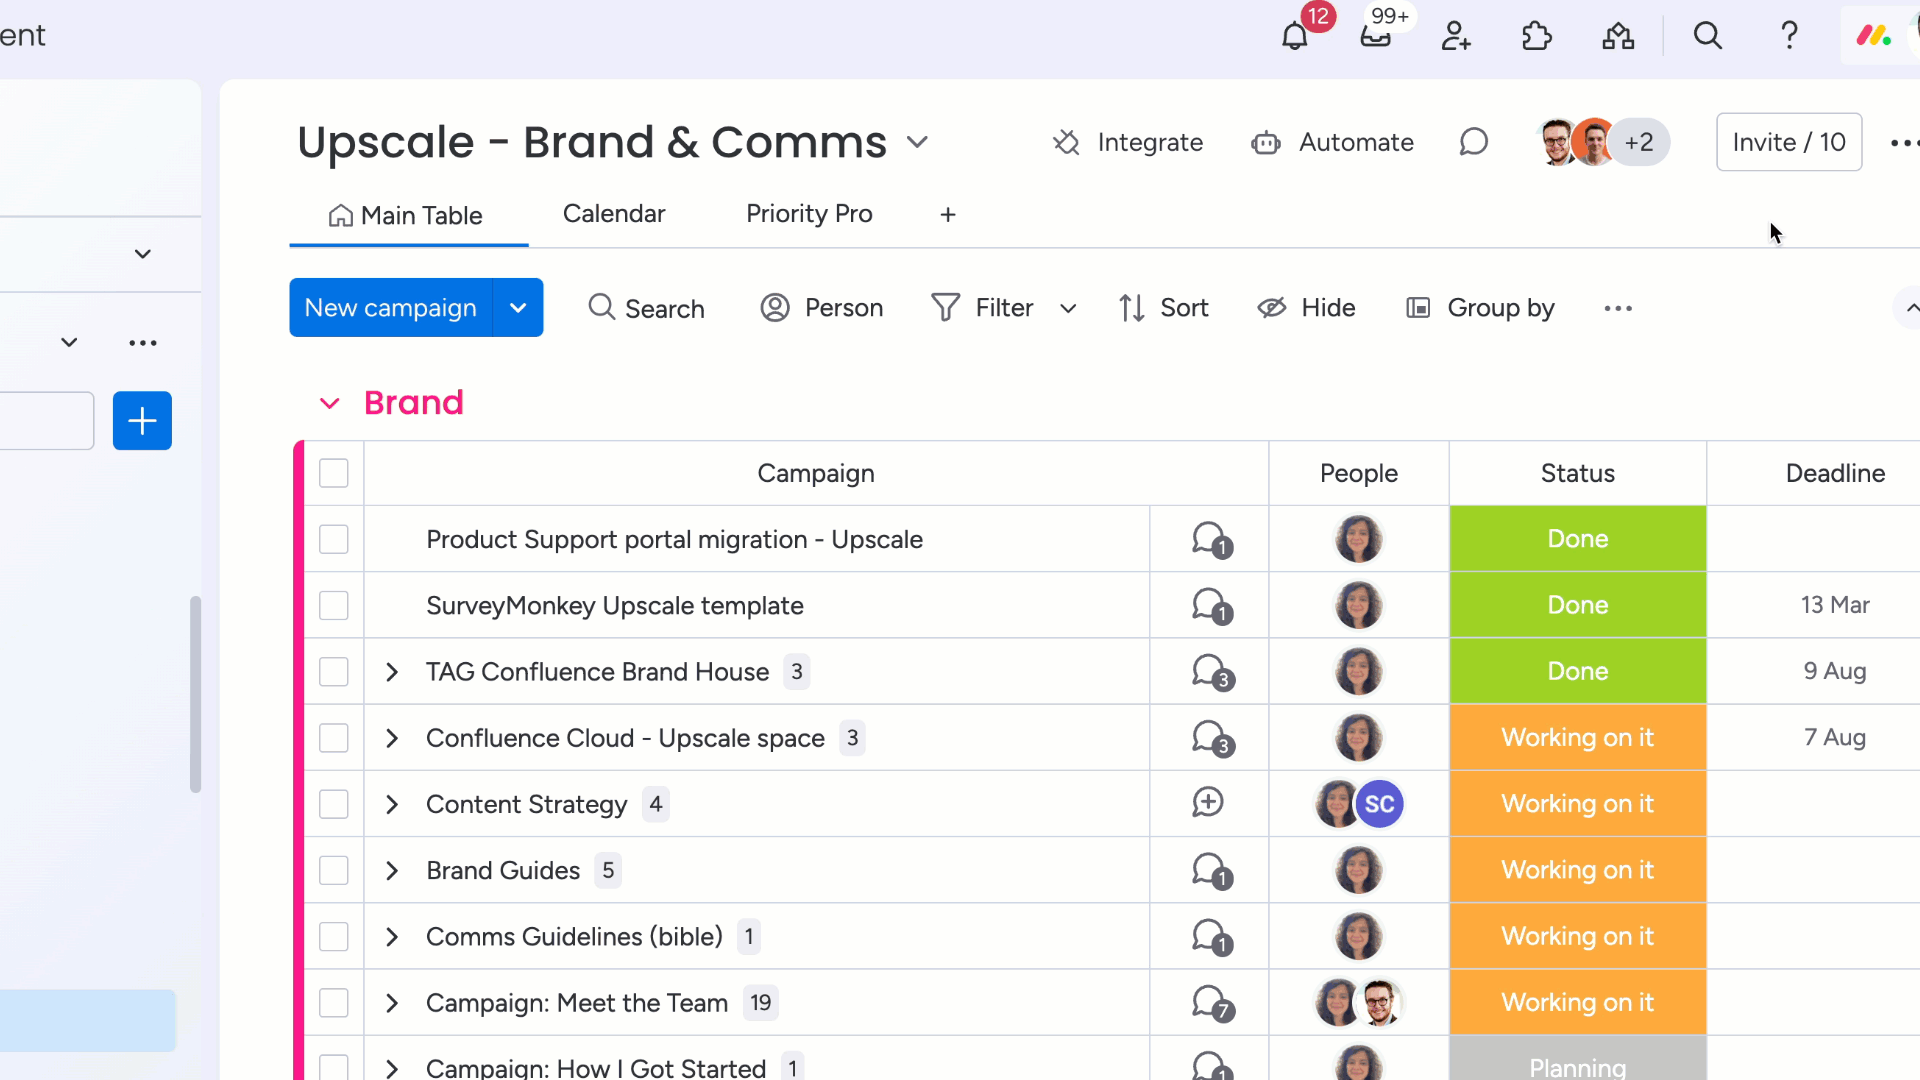Screen dimensions: 1920x1080
Task: Toggle checkbox for Product Support portal row
Action: [334, 538]
